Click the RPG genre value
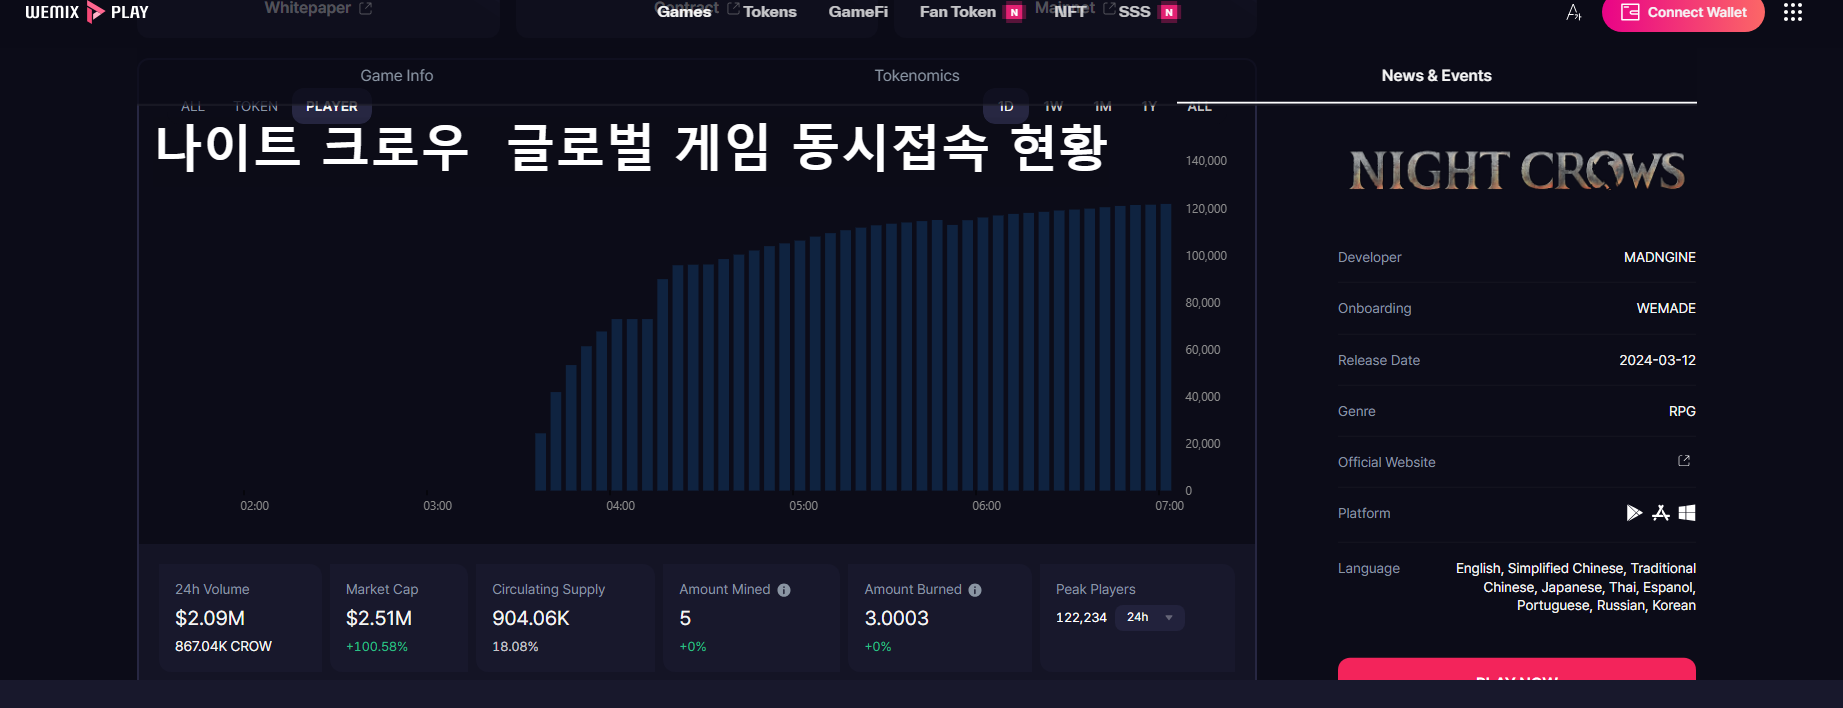1843x708 pixels. click(x=1682, y=411)
